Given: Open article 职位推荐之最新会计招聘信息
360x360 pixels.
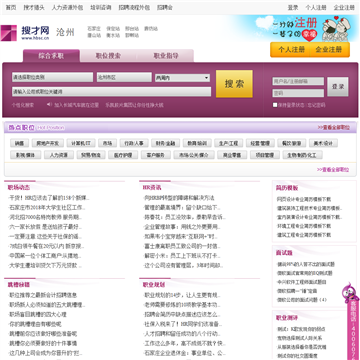Looking at the screenshot, I should point(43,295).
